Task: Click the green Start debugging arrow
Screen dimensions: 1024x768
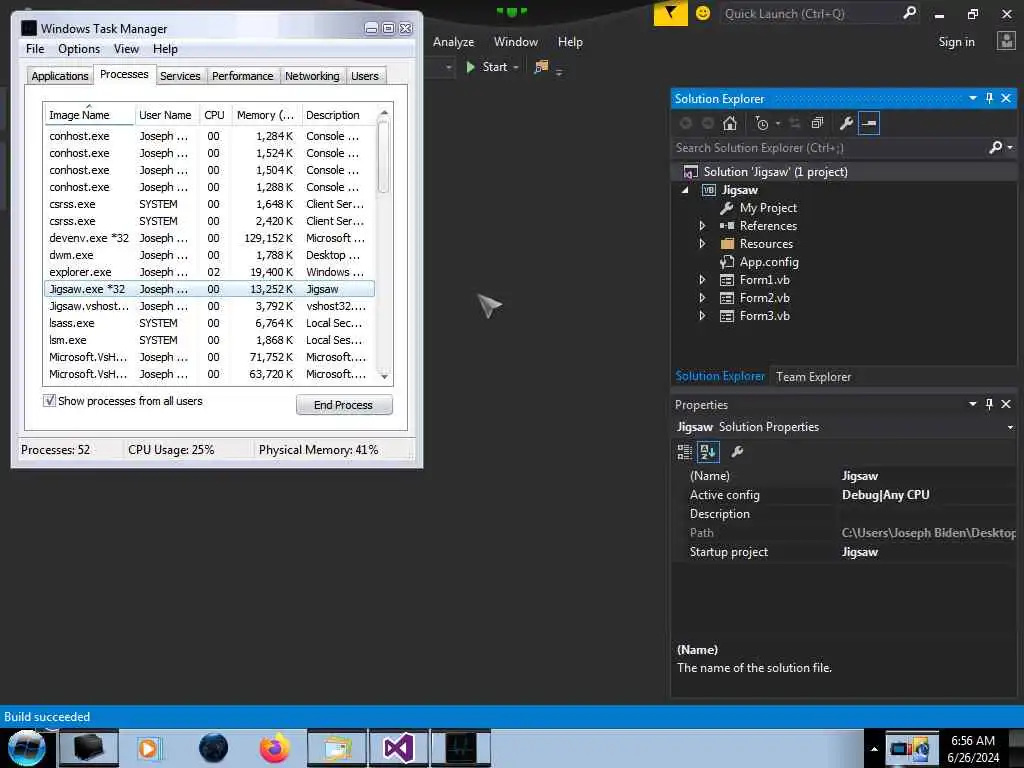Action: 470,67
